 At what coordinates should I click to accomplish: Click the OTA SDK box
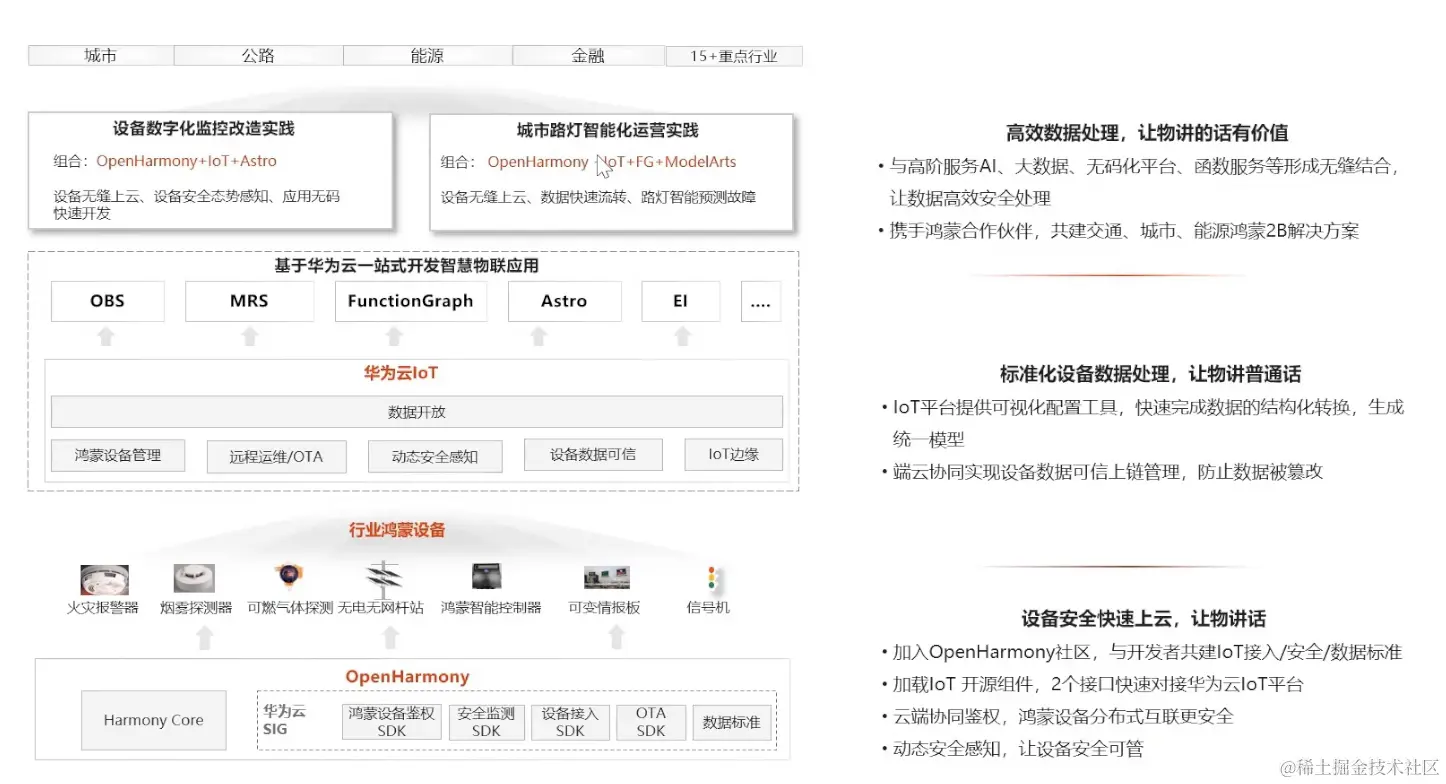[651, 722]
